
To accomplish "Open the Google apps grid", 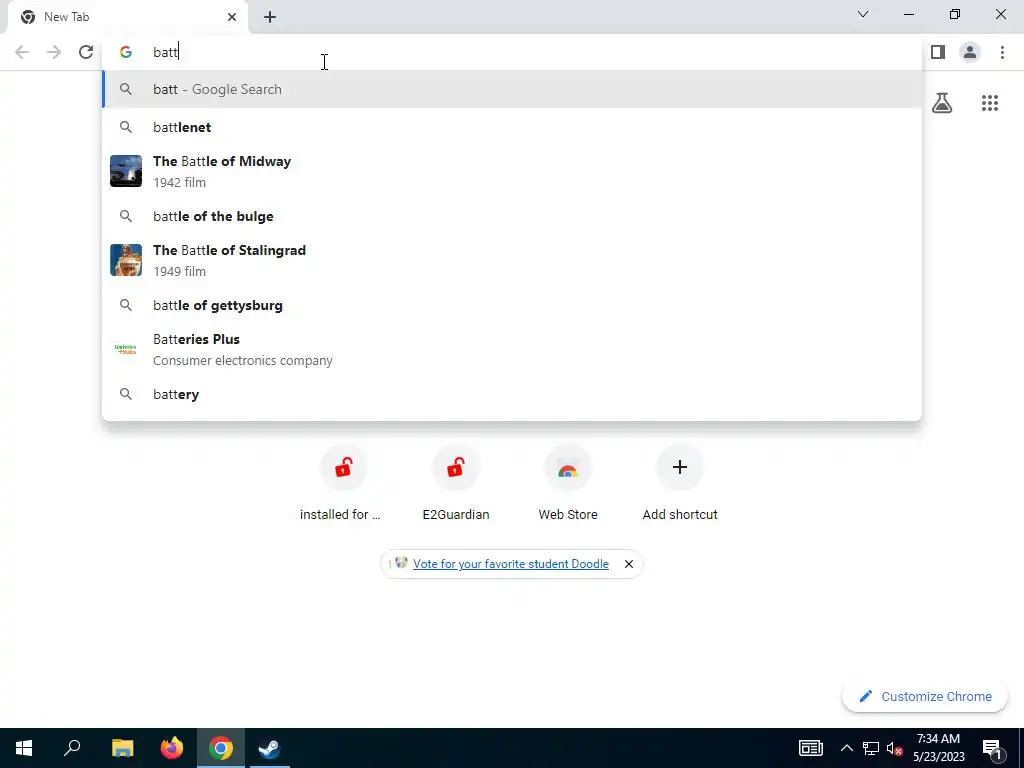I will [989, 103].
